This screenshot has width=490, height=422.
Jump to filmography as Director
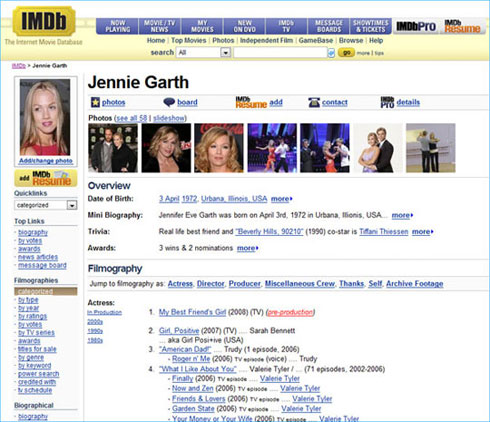tap(211, 284)
